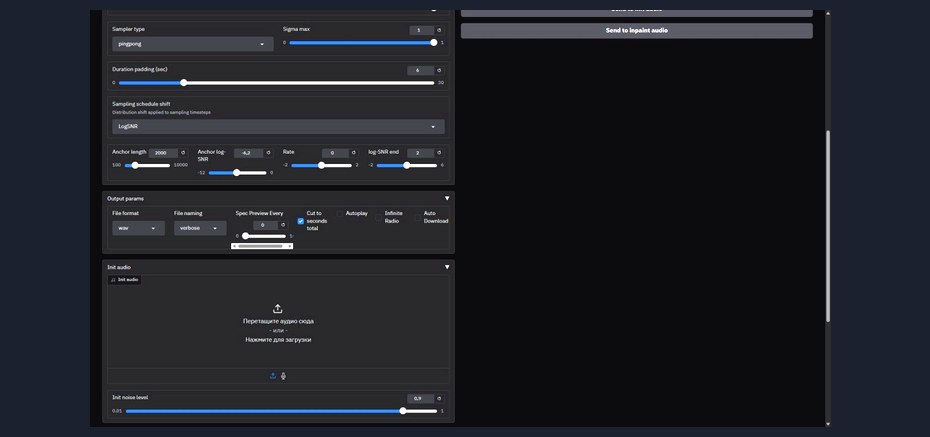930x437 pixels.
Task: Click the upload arrow icon in the drop zone
Action: [278, 309]
